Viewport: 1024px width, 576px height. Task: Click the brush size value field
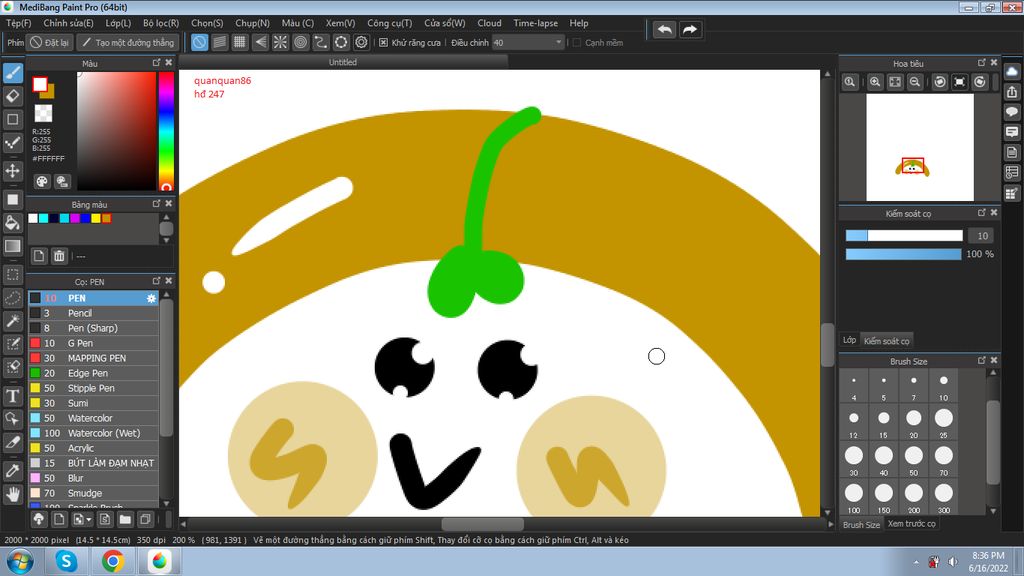[x=982, y=236]
